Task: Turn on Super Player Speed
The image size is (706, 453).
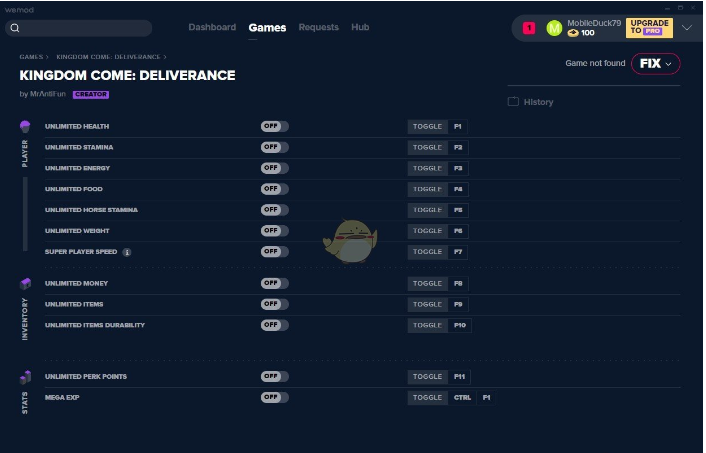Action: (274, 251)
